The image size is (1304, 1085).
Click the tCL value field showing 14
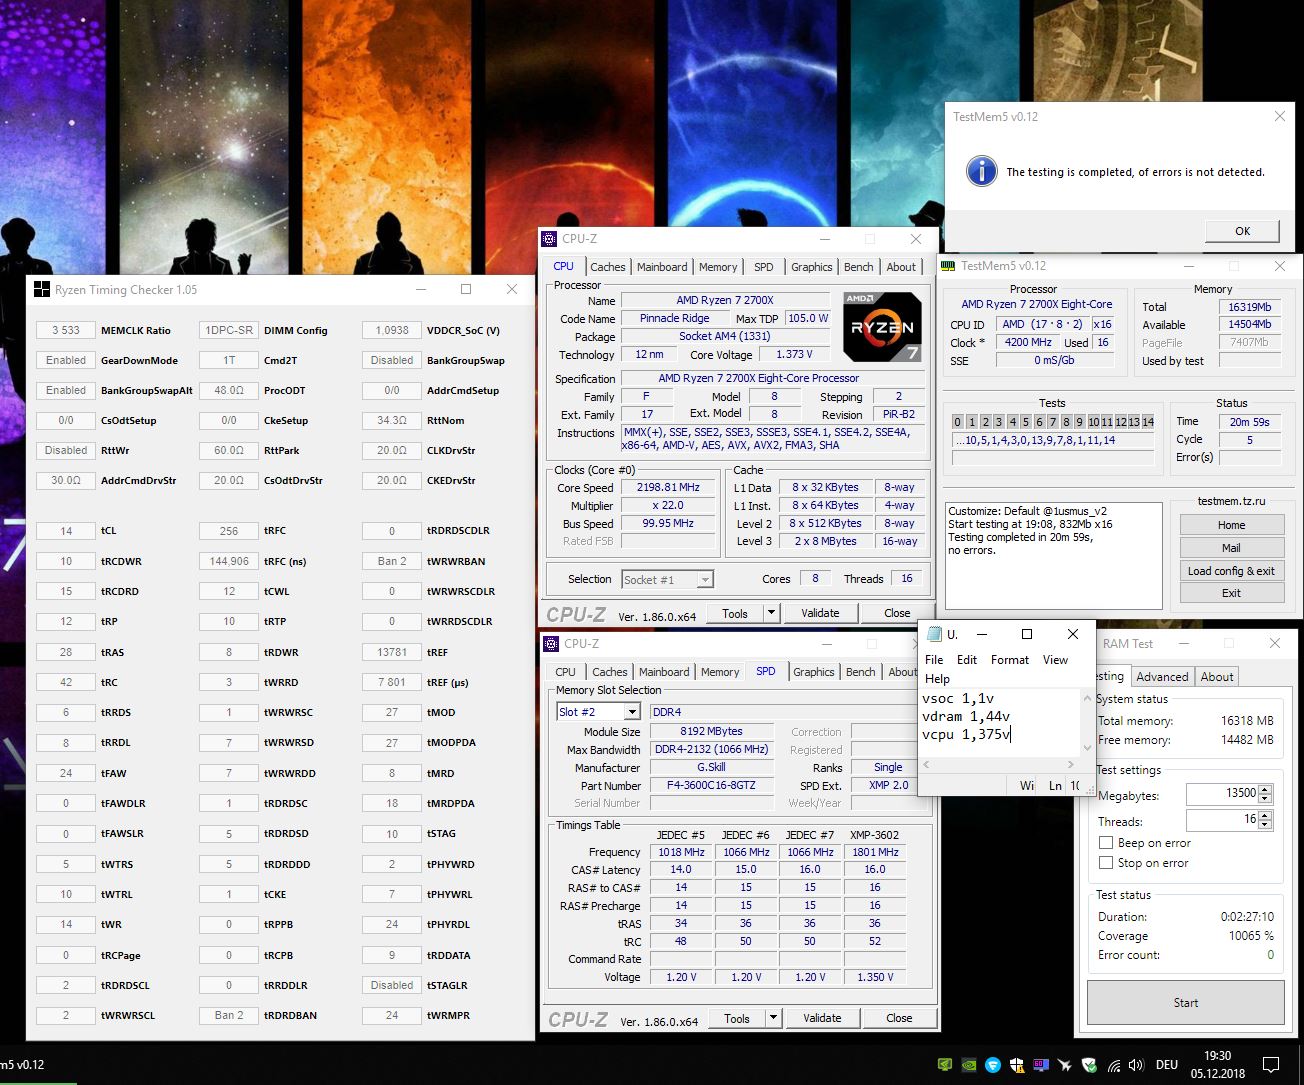(x=66, y=531)
